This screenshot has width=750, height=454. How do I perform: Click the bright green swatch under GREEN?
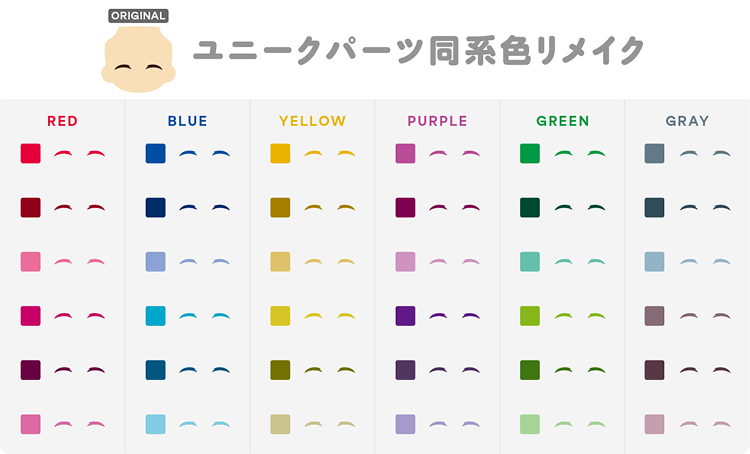pos(530,154)
